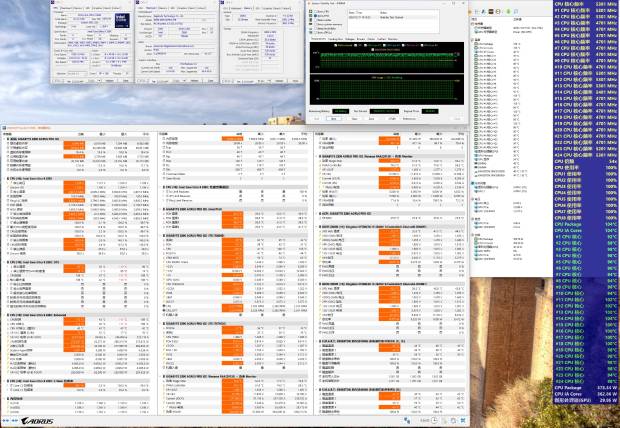Click Intel Core logo in CPU-Z
The height and width of the screenshot is (428, 620).
[122, 21]
